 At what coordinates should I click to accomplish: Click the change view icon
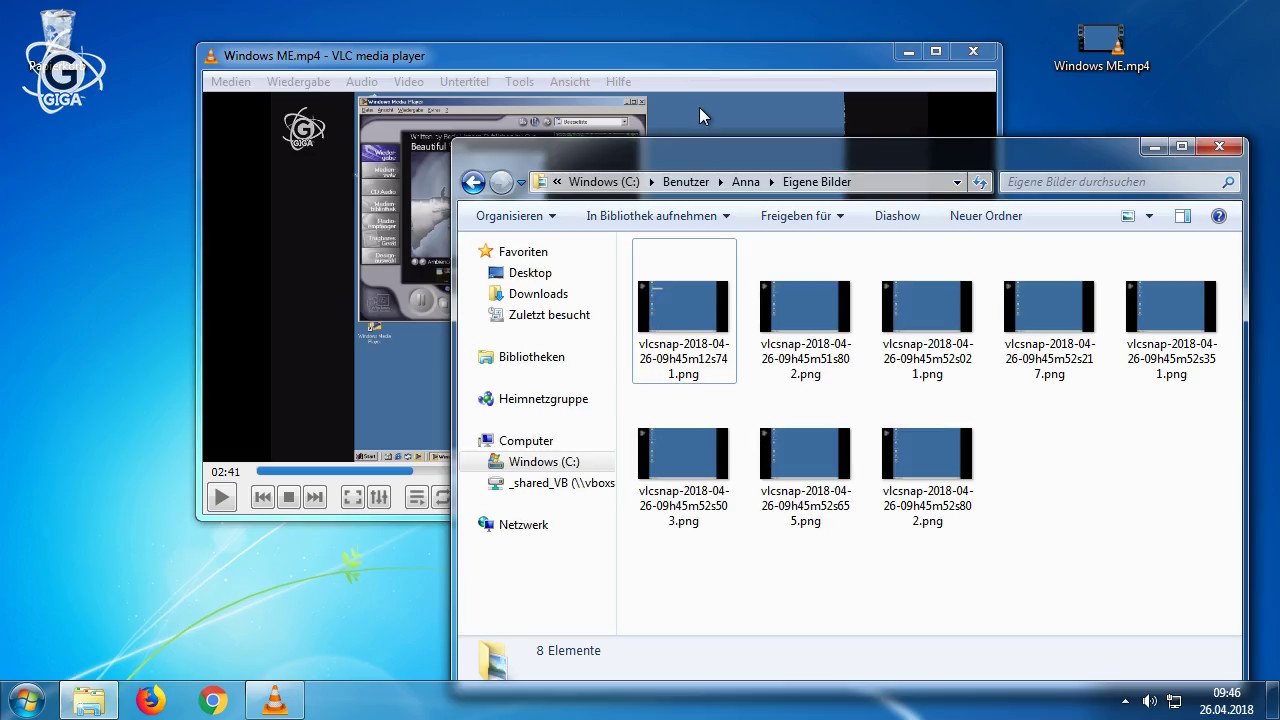[1129, 216]
